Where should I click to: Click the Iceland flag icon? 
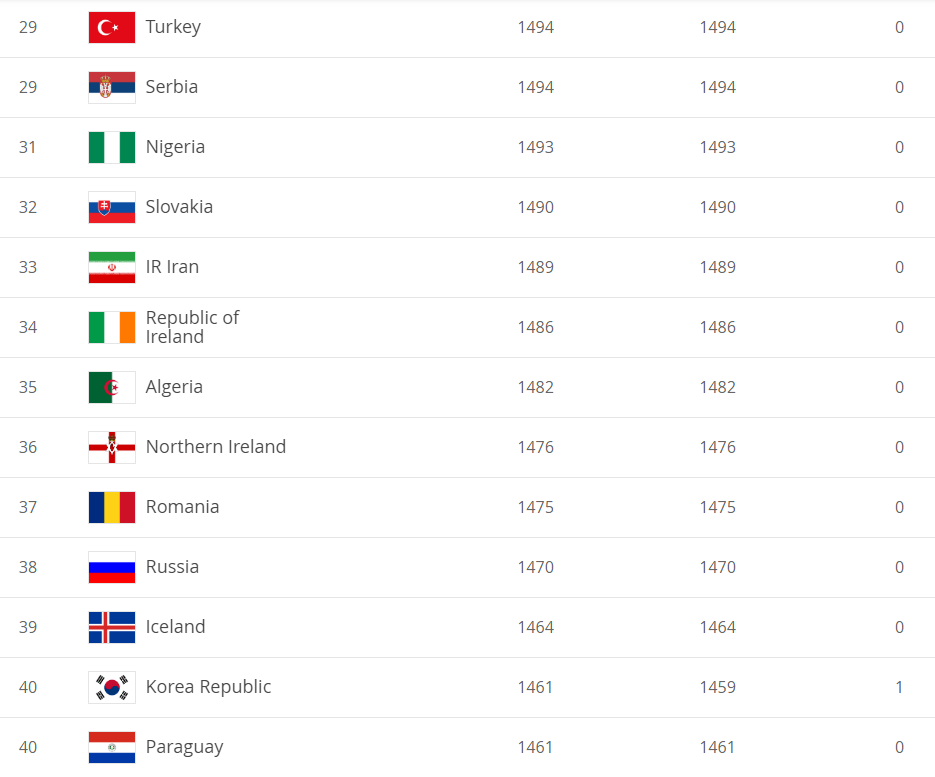click(111, 627)
